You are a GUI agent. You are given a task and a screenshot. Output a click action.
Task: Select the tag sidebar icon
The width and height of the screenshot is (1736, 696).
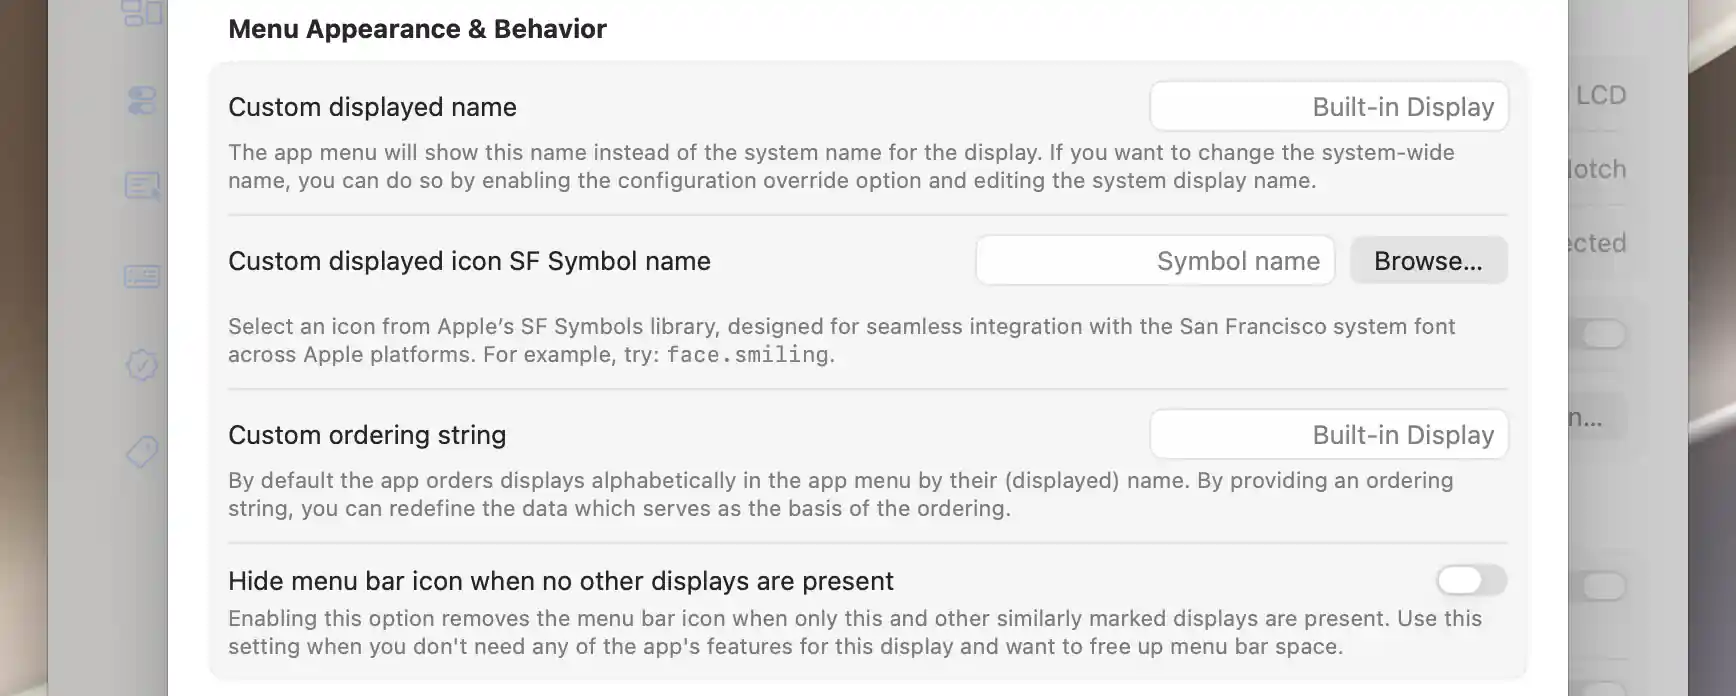click(142, 452)
